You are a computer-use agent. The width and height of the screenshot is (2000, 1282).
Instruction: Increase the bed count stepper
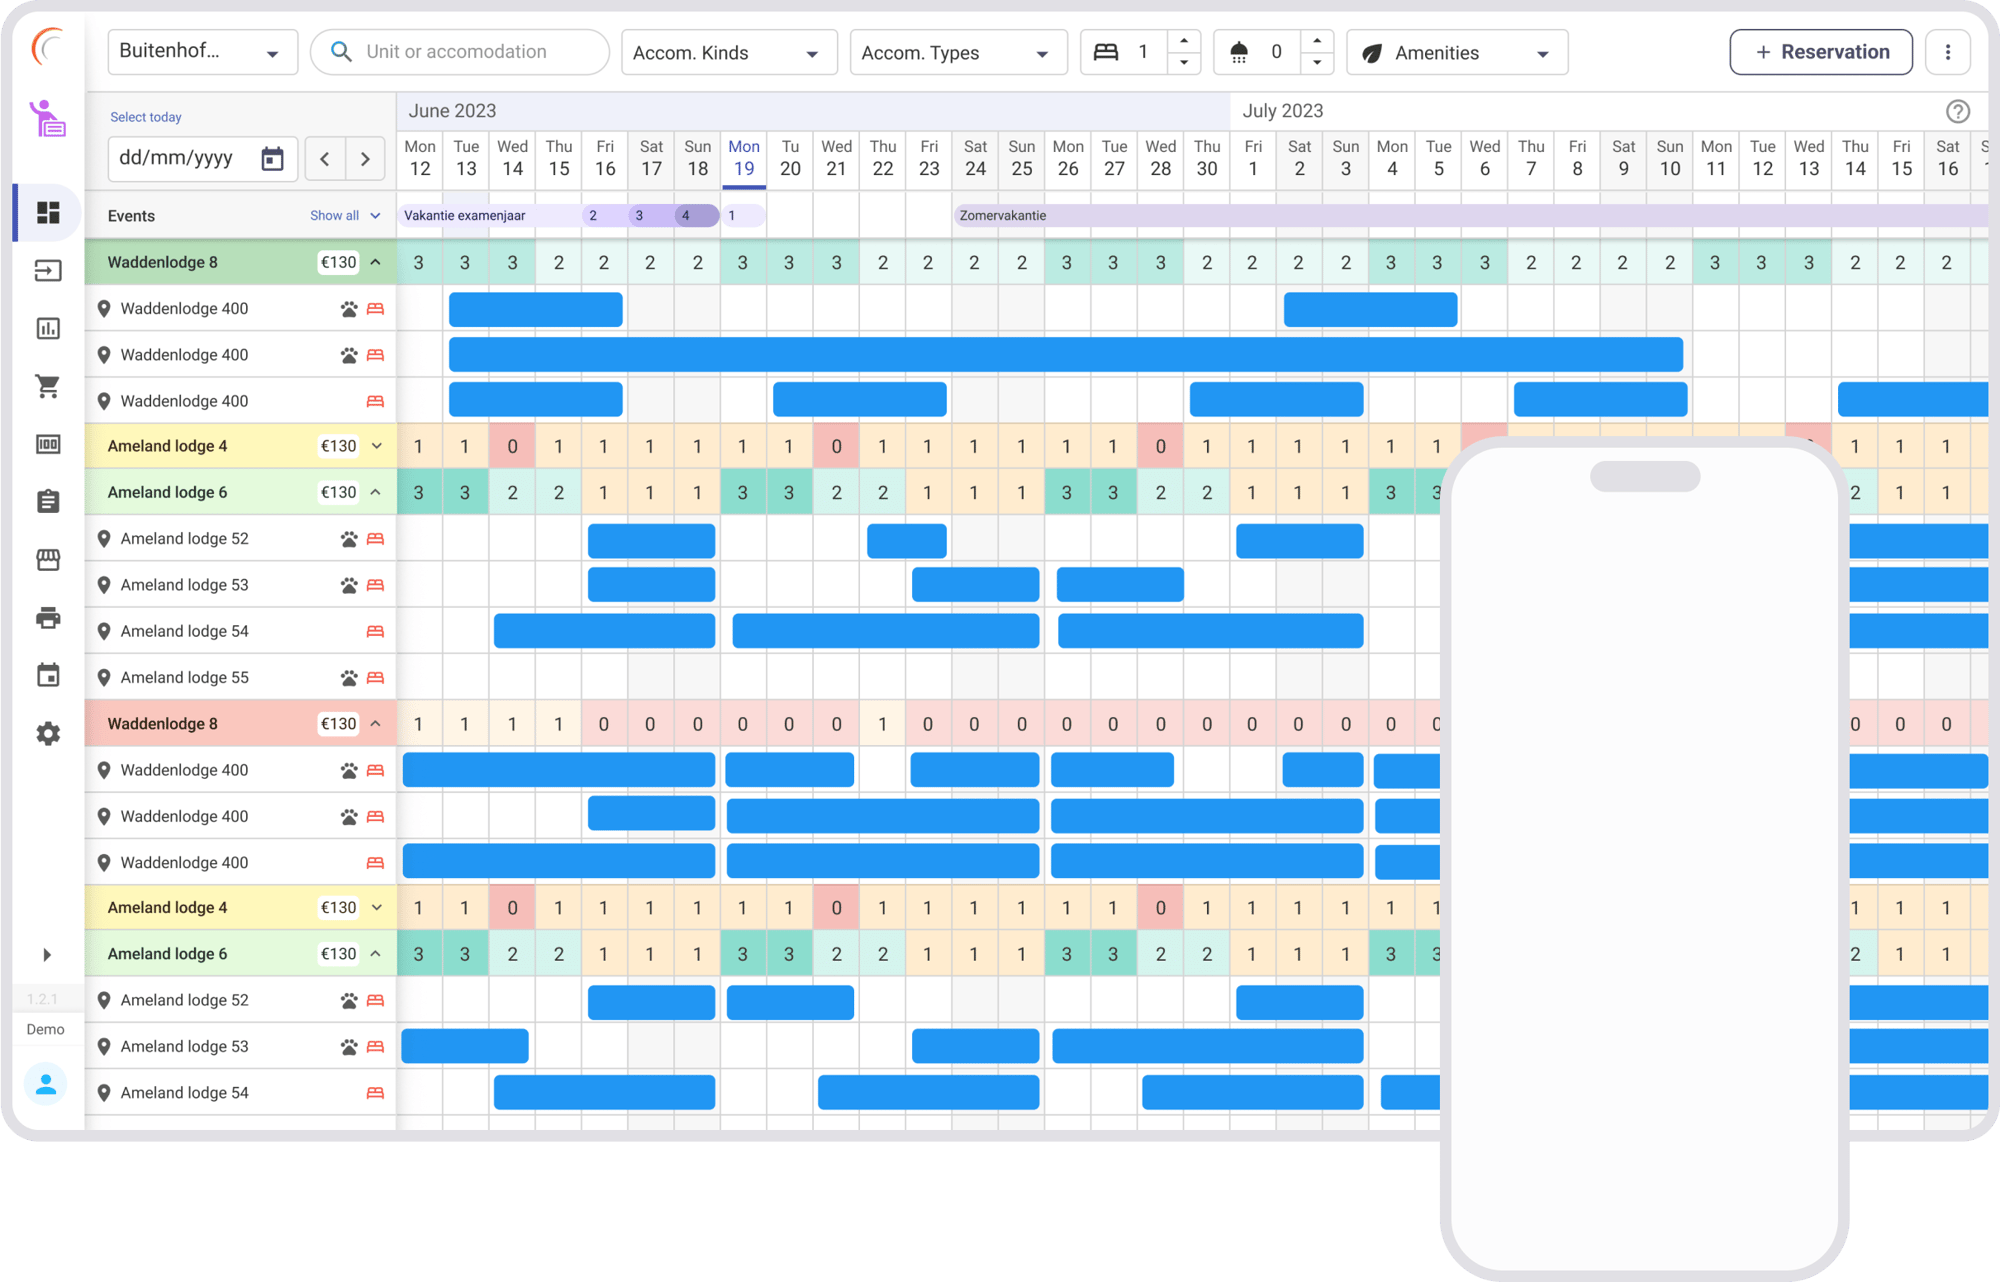point(1184,41)
